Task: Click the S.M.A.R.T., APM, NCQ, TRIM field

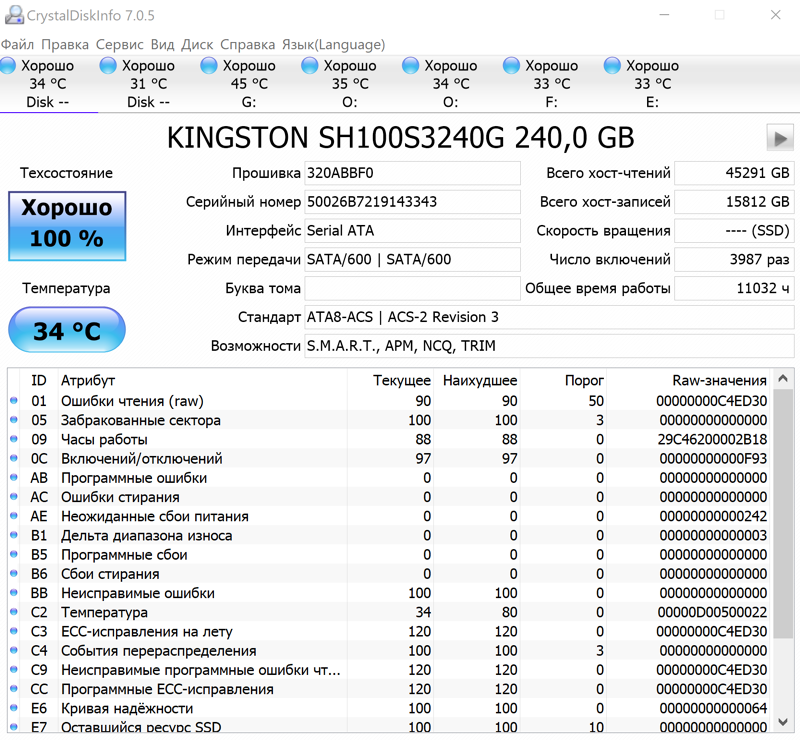Action: point(549,346)
